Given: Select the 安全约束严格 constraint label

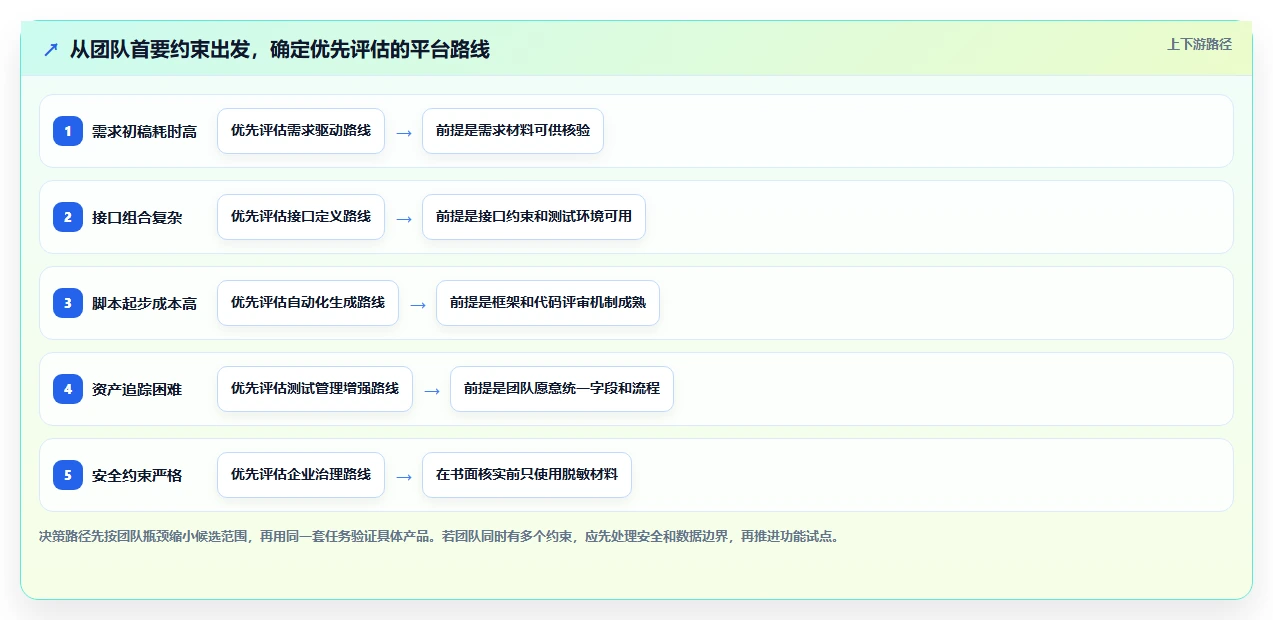Looking at the screenshot, I should click(137, 475).
